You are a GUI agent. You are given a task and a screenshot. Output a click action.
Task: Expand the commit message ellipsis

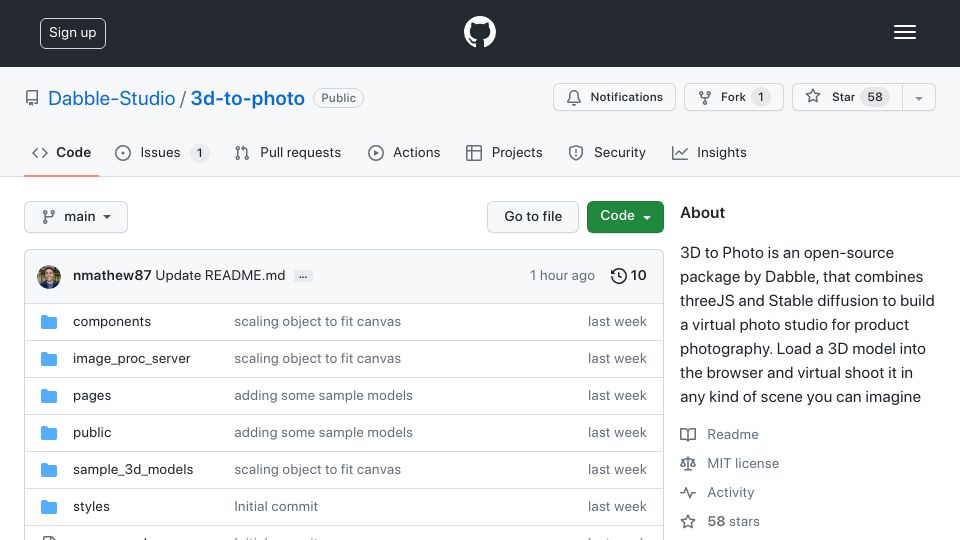(303, 276)
